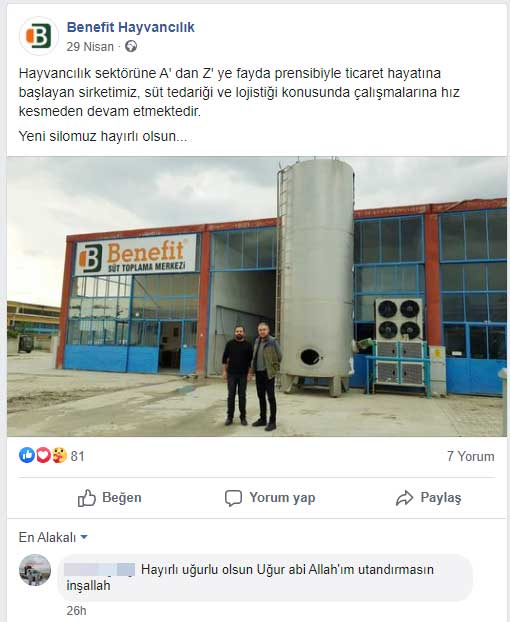Click the 26h comment timestamp
Screen dimensions: 510x622
(x=77, y=610)
